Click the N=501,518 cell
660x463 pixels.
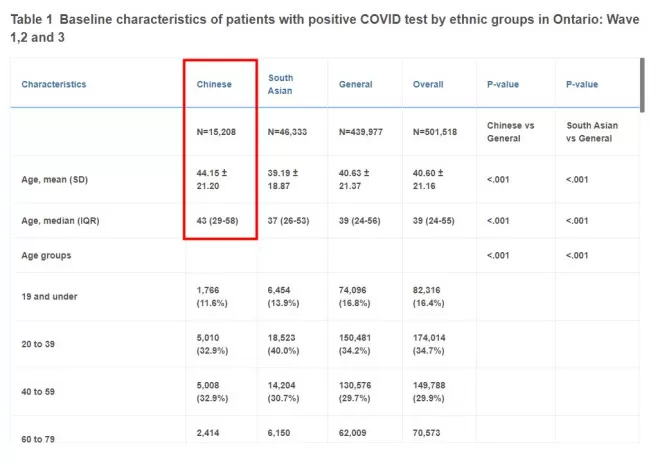[x=435, y=132]
